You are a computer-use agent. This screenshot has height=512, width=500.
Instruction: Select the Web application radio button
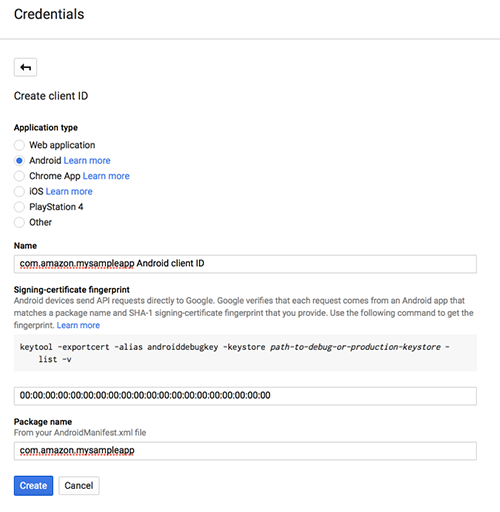click(19, 145)
